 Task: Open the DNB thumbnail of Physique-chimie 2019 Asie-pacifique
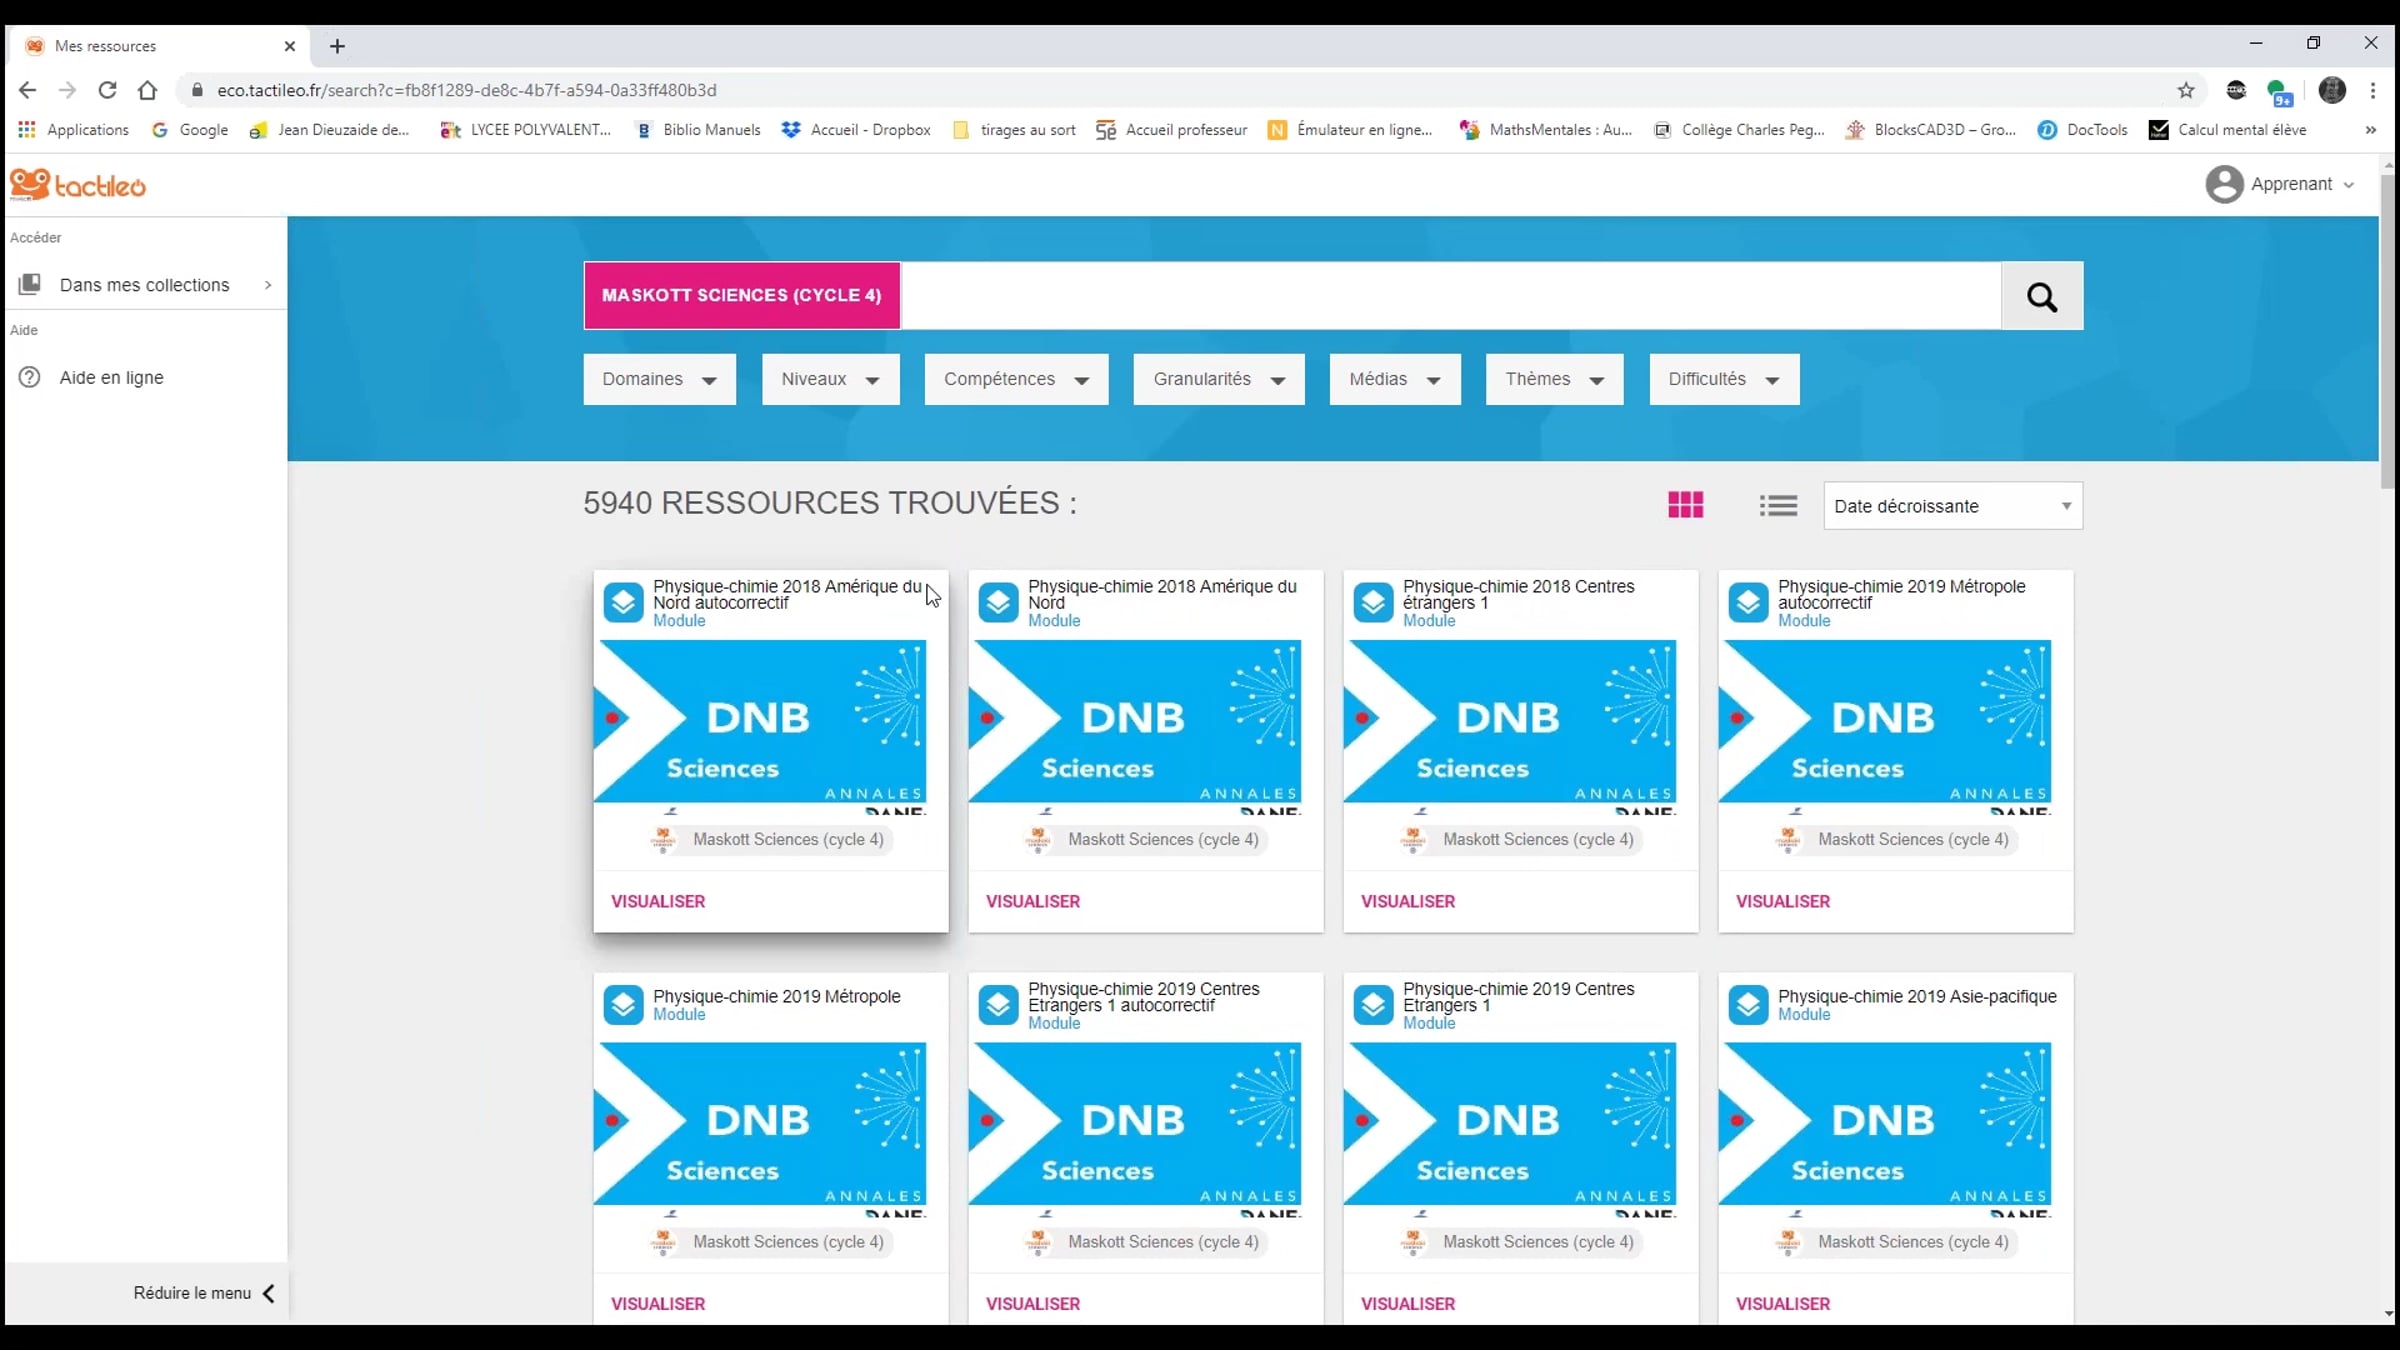click(1885, 1130)
